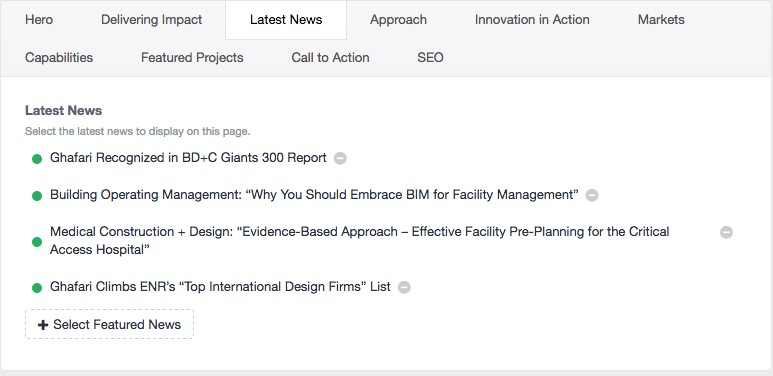Open the Building Operating Management BIM article
This screenshot has height=376, width=773.
pyautogui.click(x=314, y=195)
